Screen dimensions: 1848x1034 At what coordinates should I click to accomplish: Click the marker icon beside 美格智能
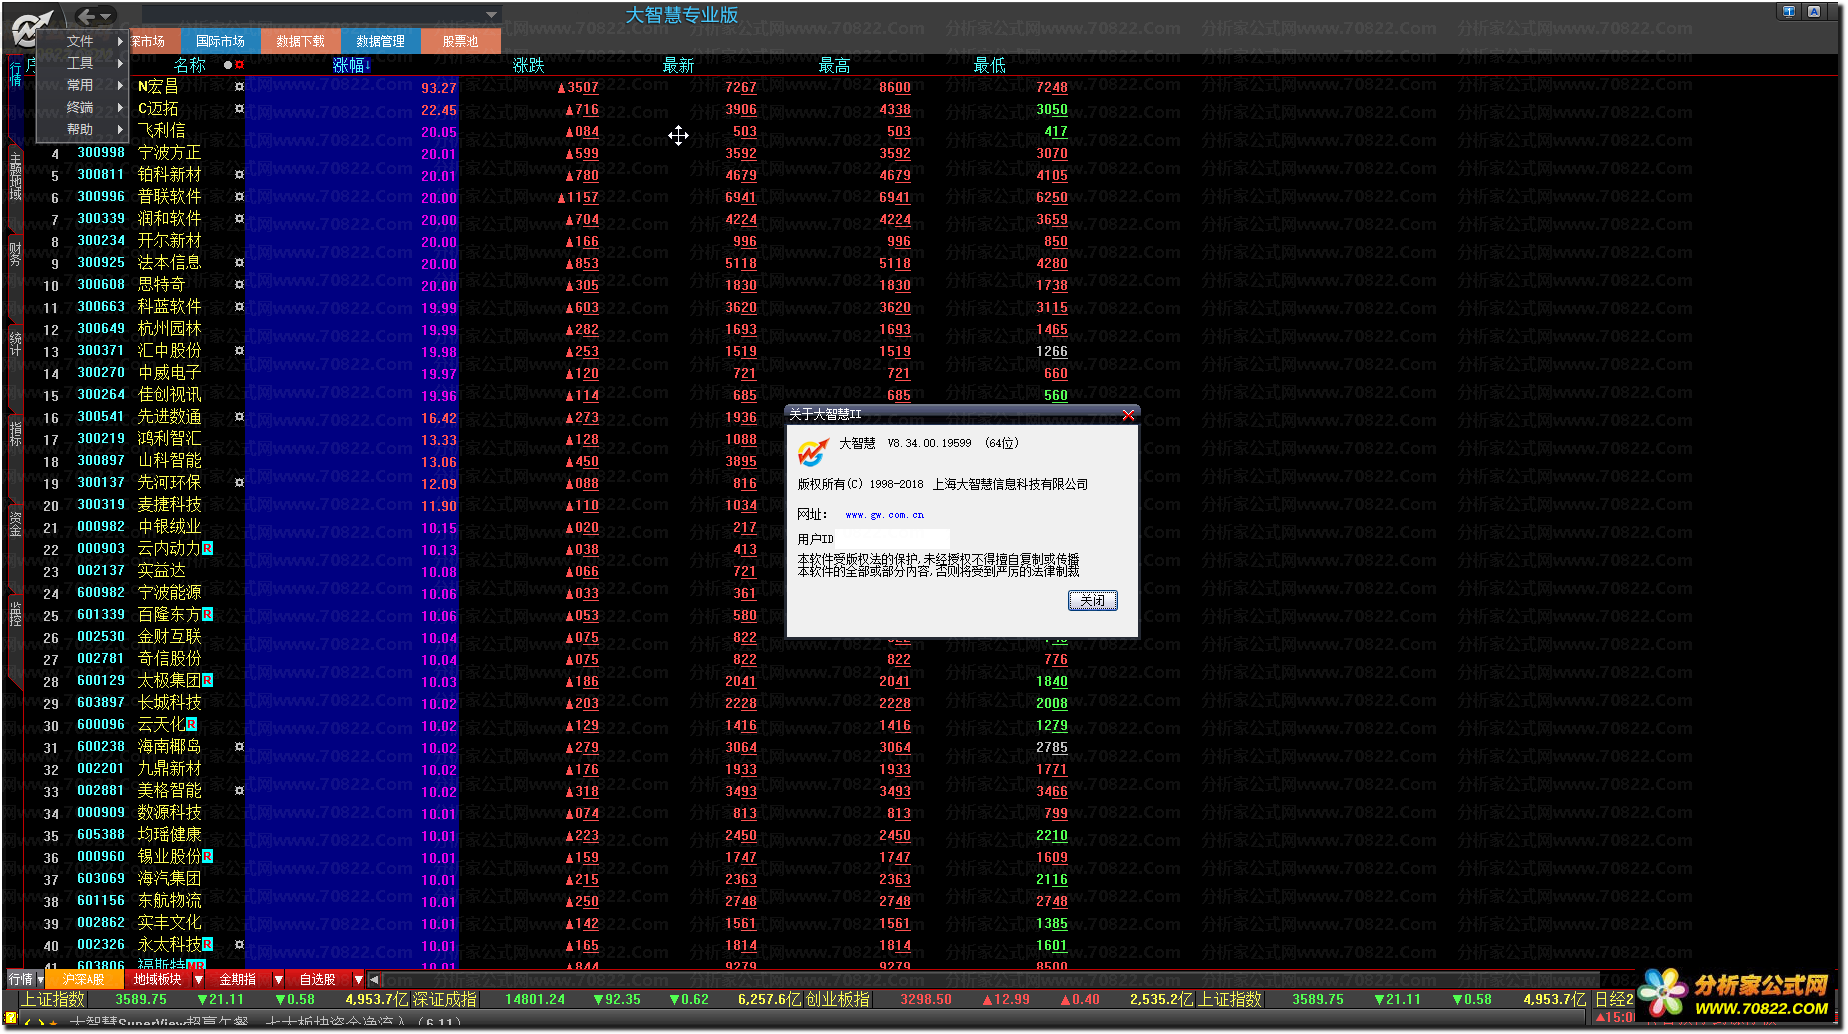pyautogui.click(x=239, y=791)
